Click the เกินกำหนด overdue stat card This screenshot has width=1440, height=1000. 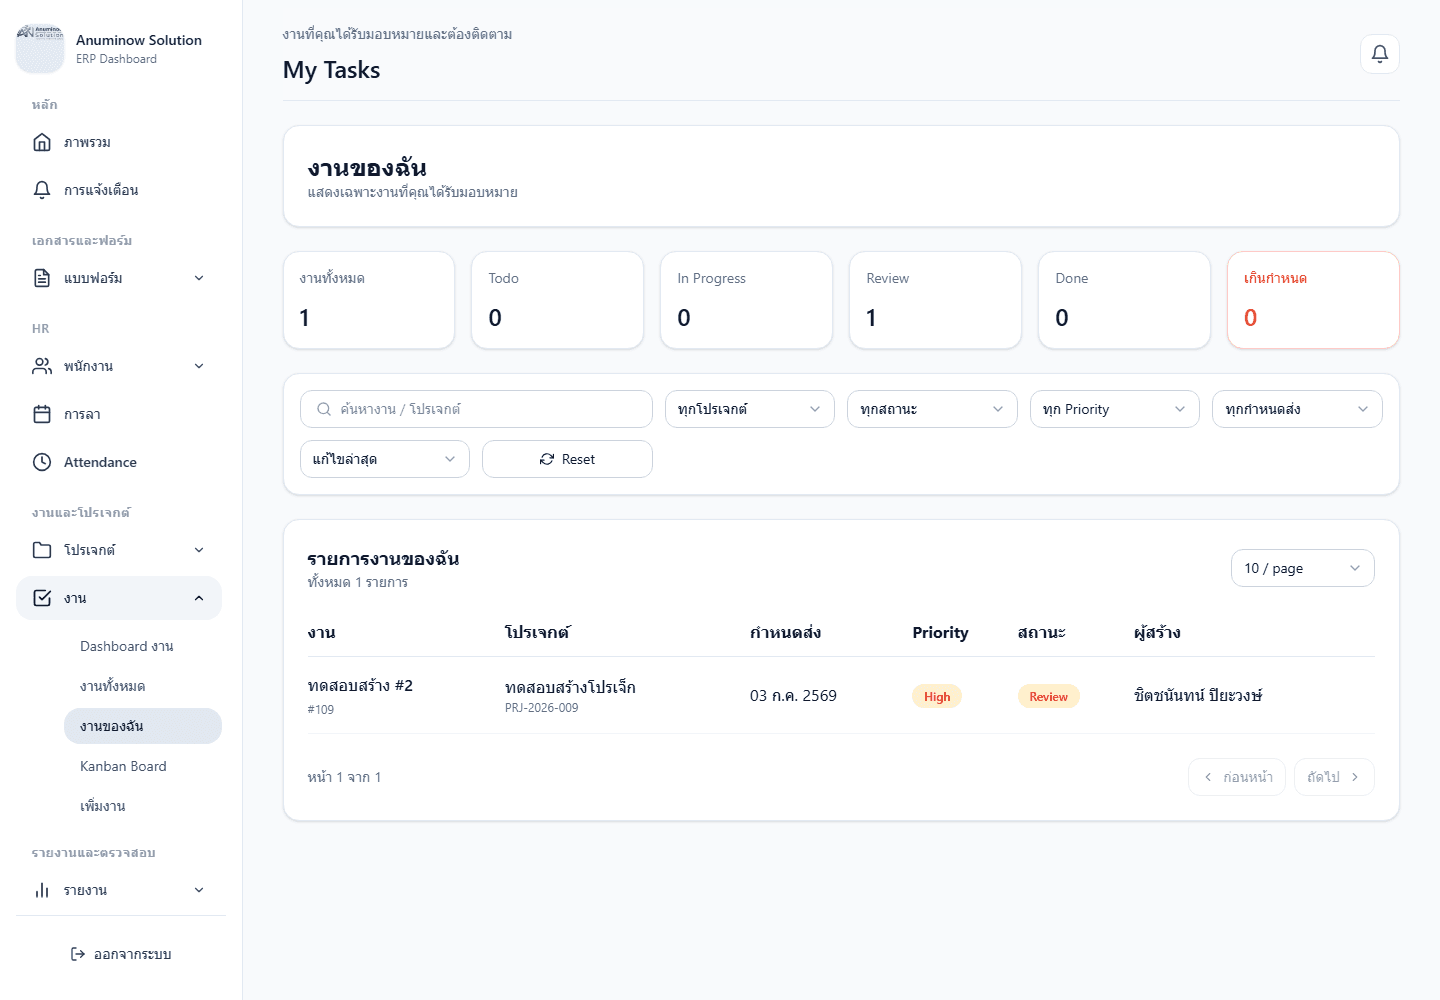tap(1313, 300)
